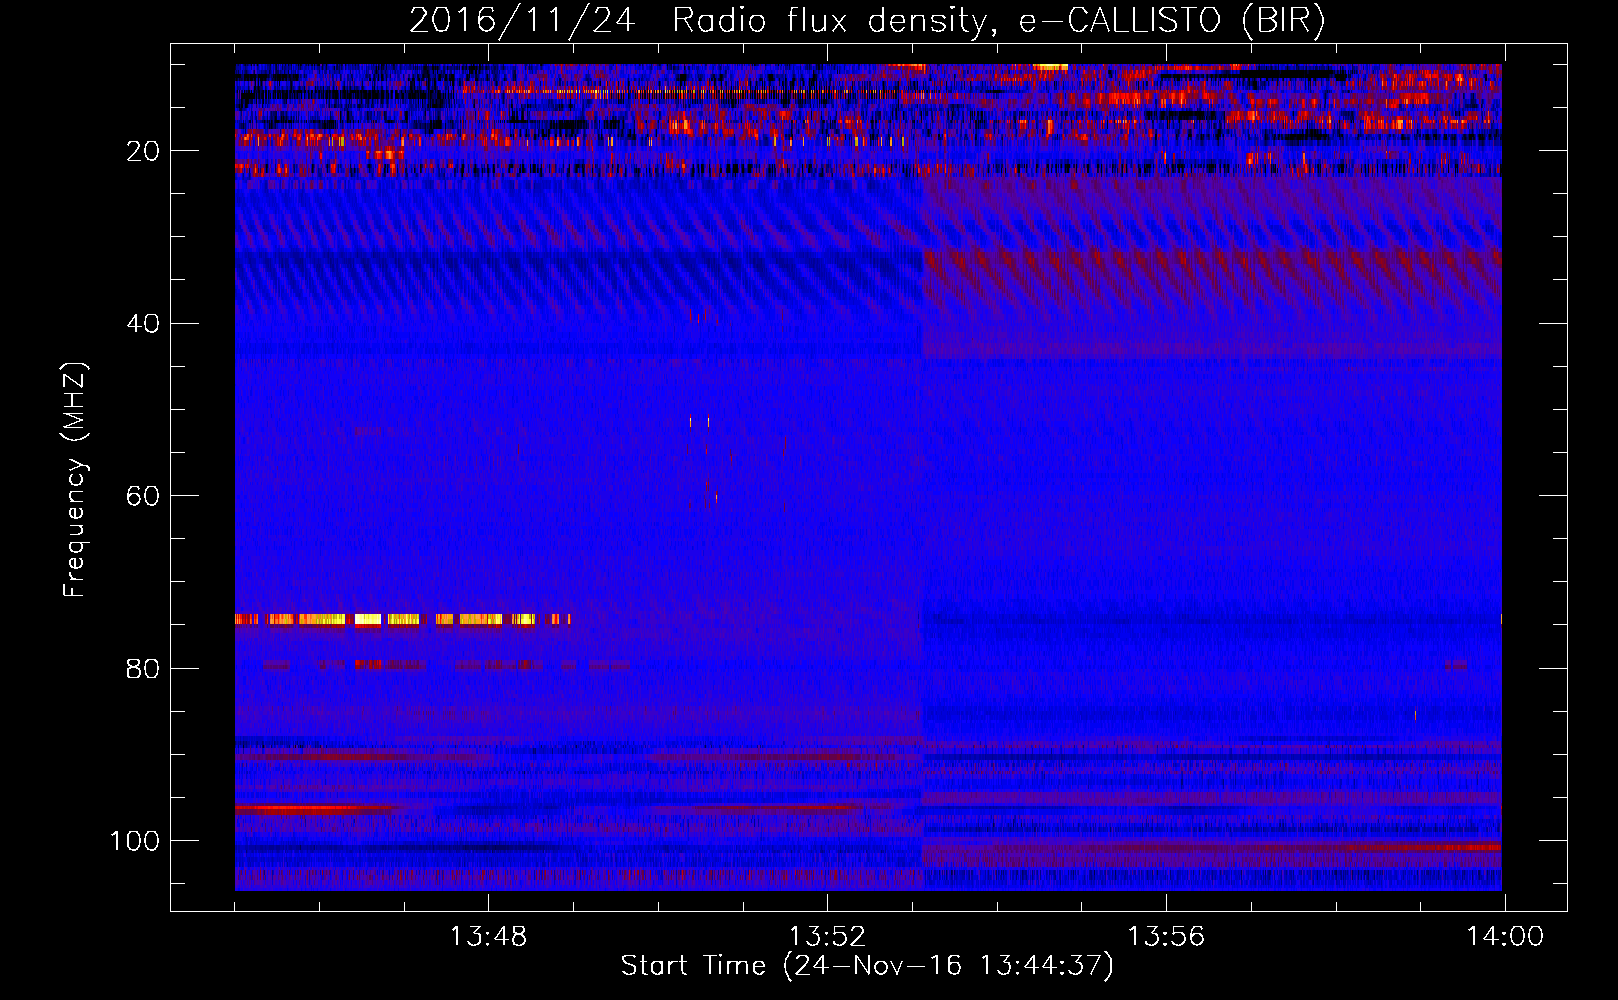Click the 13:48 time tick label

(x=488, y=937)
